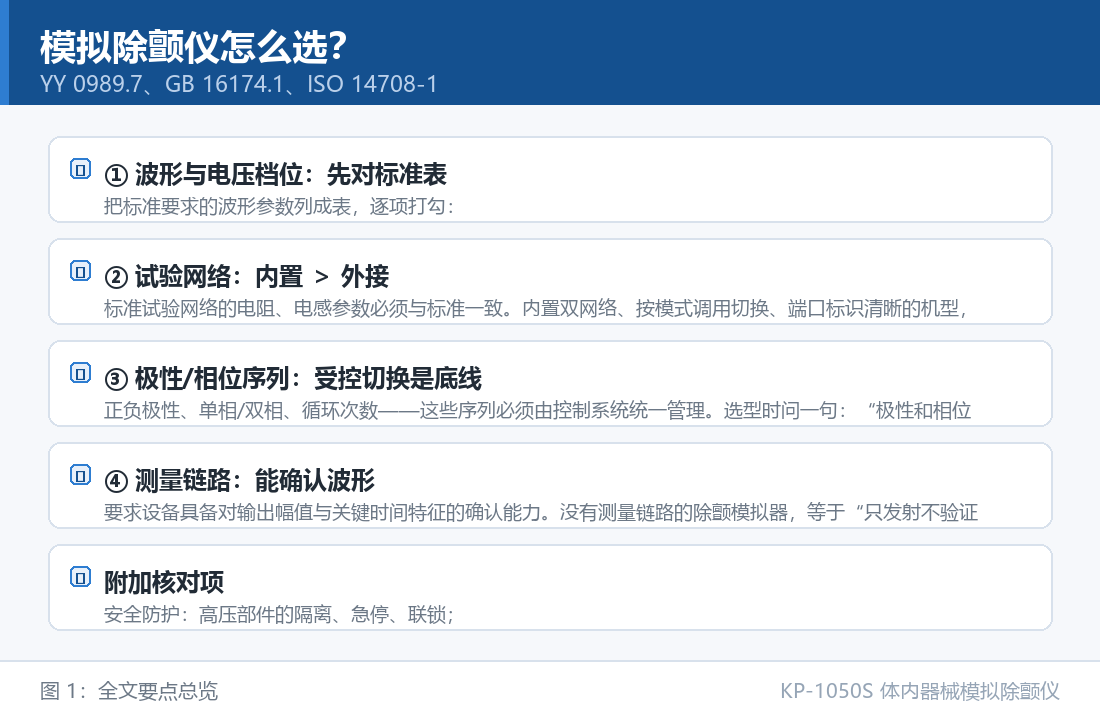
Task: Click the text starting 要求设备具备对输出幅值
Action: click(x=541, y=512)
